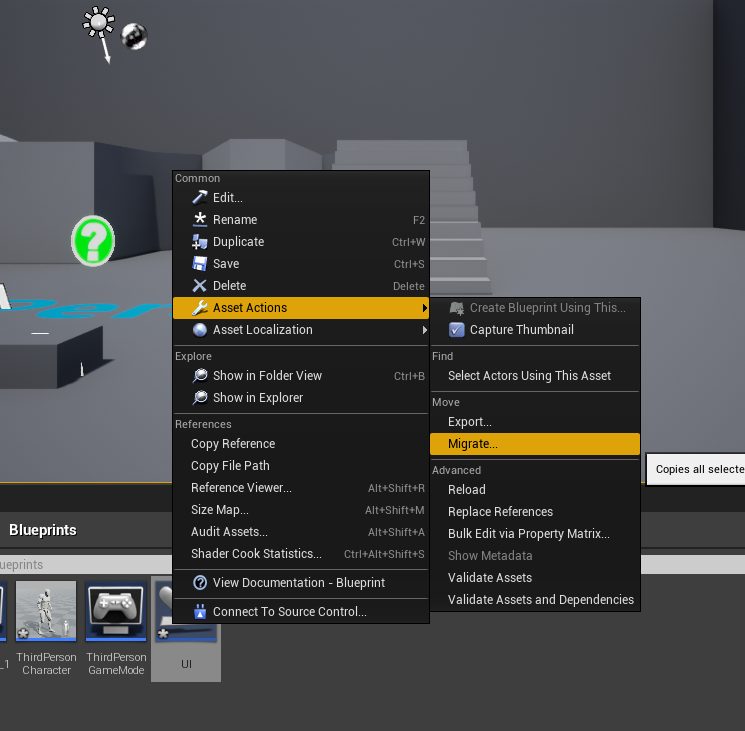Open Size Map... entry

click(x=301, y=510)
